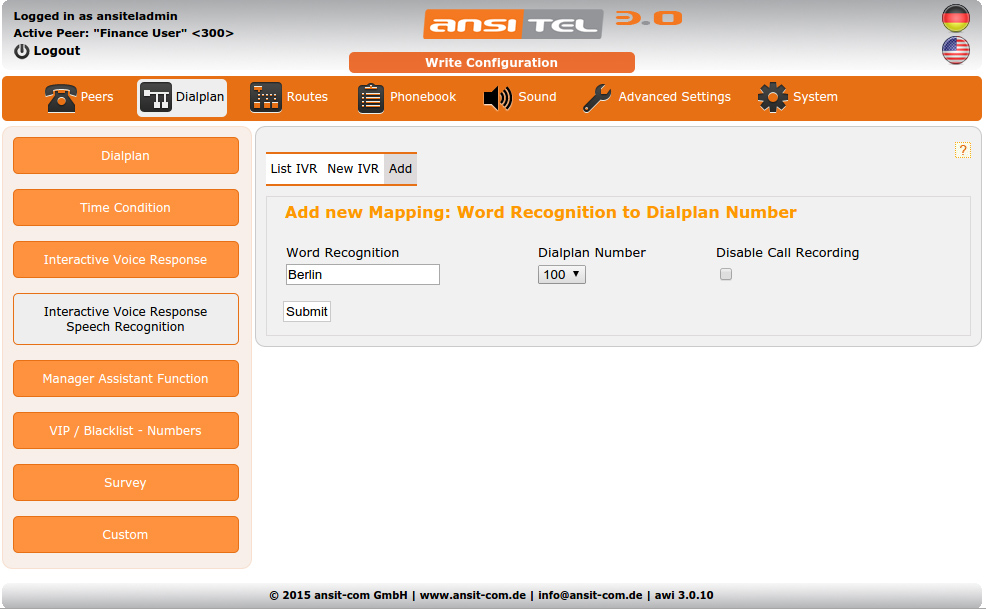Open the Phonebook icon
The width and height of the screenshot is (986, 609).
coord(371,97)
